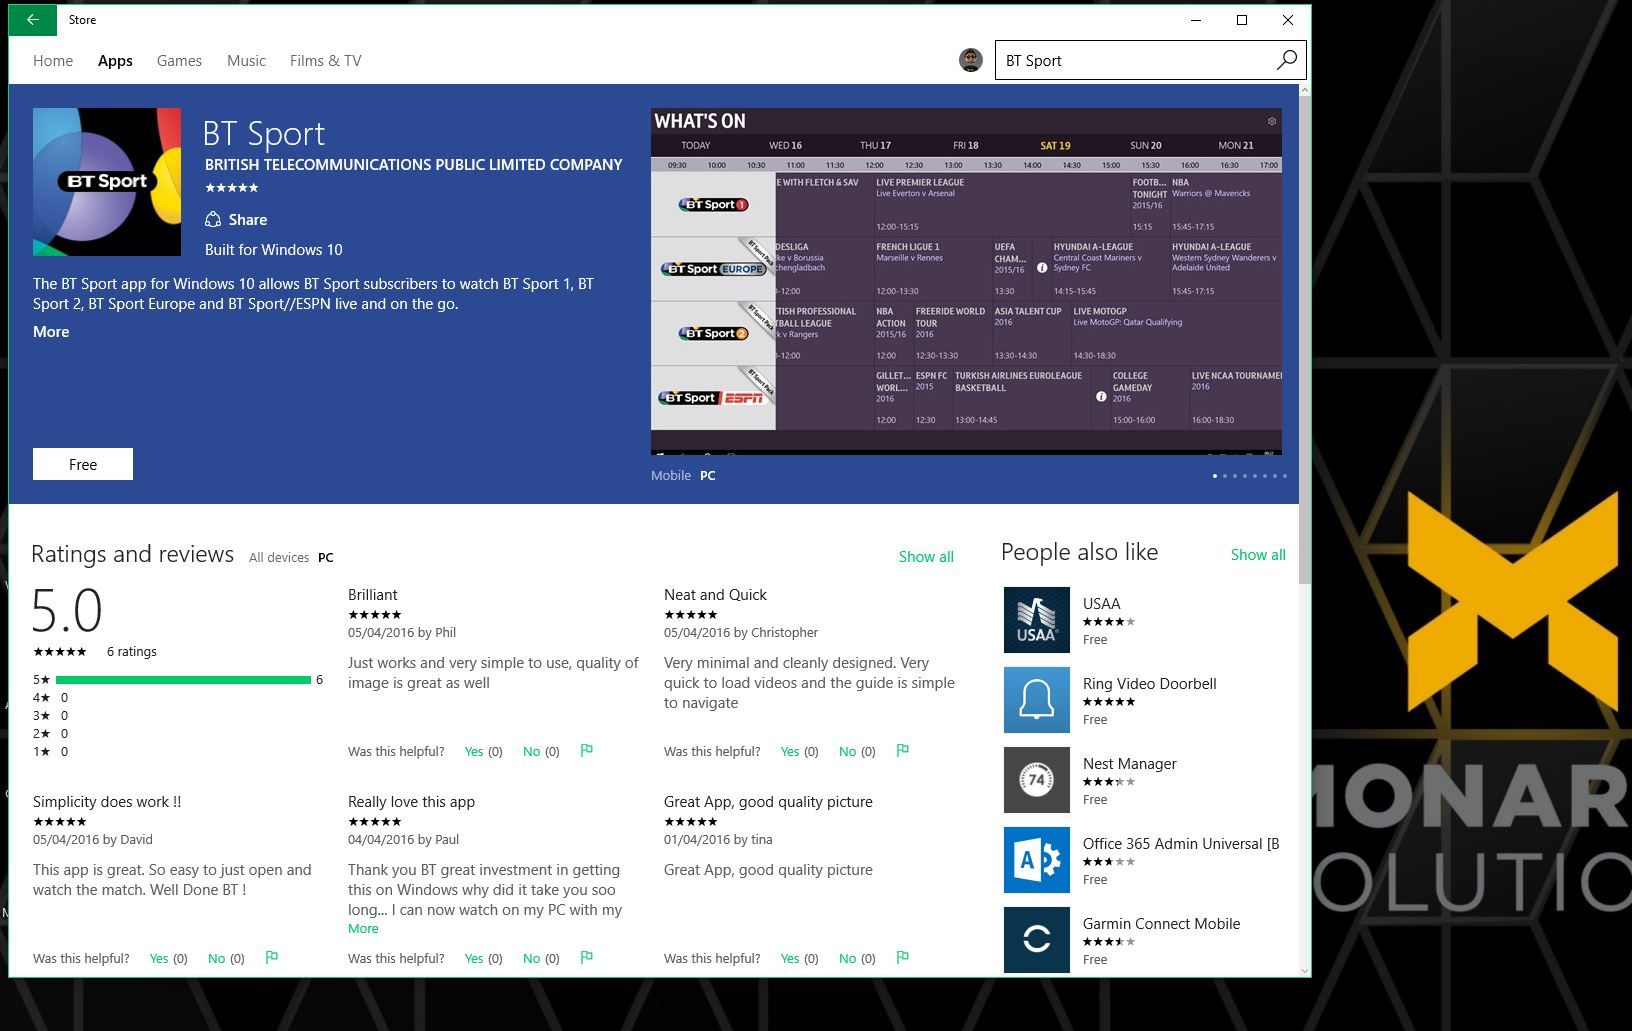Open the Garmin Connect Mobile app icon
Image resolution: width=1632 pixels, height=1031 pixels.
[x=1036, y=940]
